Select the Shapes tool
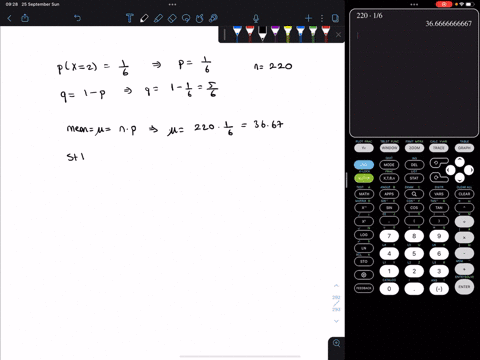 coord(200,18)
